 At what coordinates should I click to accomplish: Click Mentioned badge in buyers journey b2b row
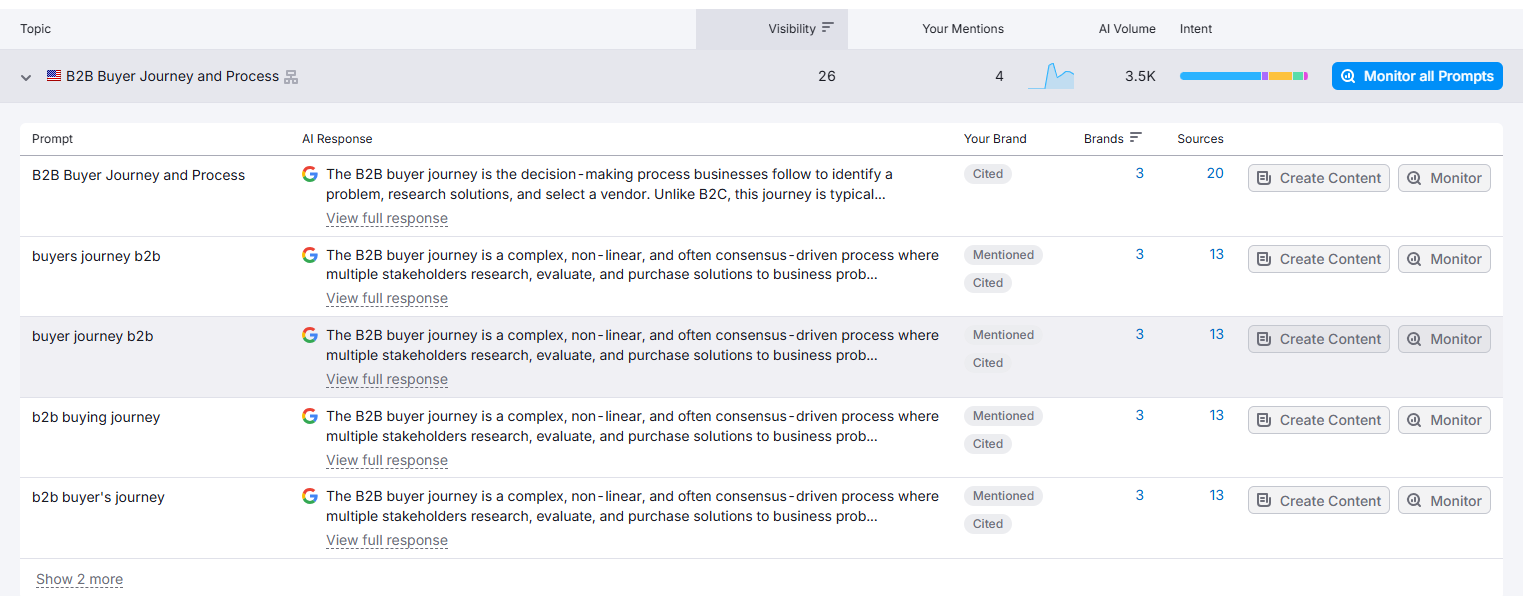coord(1003,255)
